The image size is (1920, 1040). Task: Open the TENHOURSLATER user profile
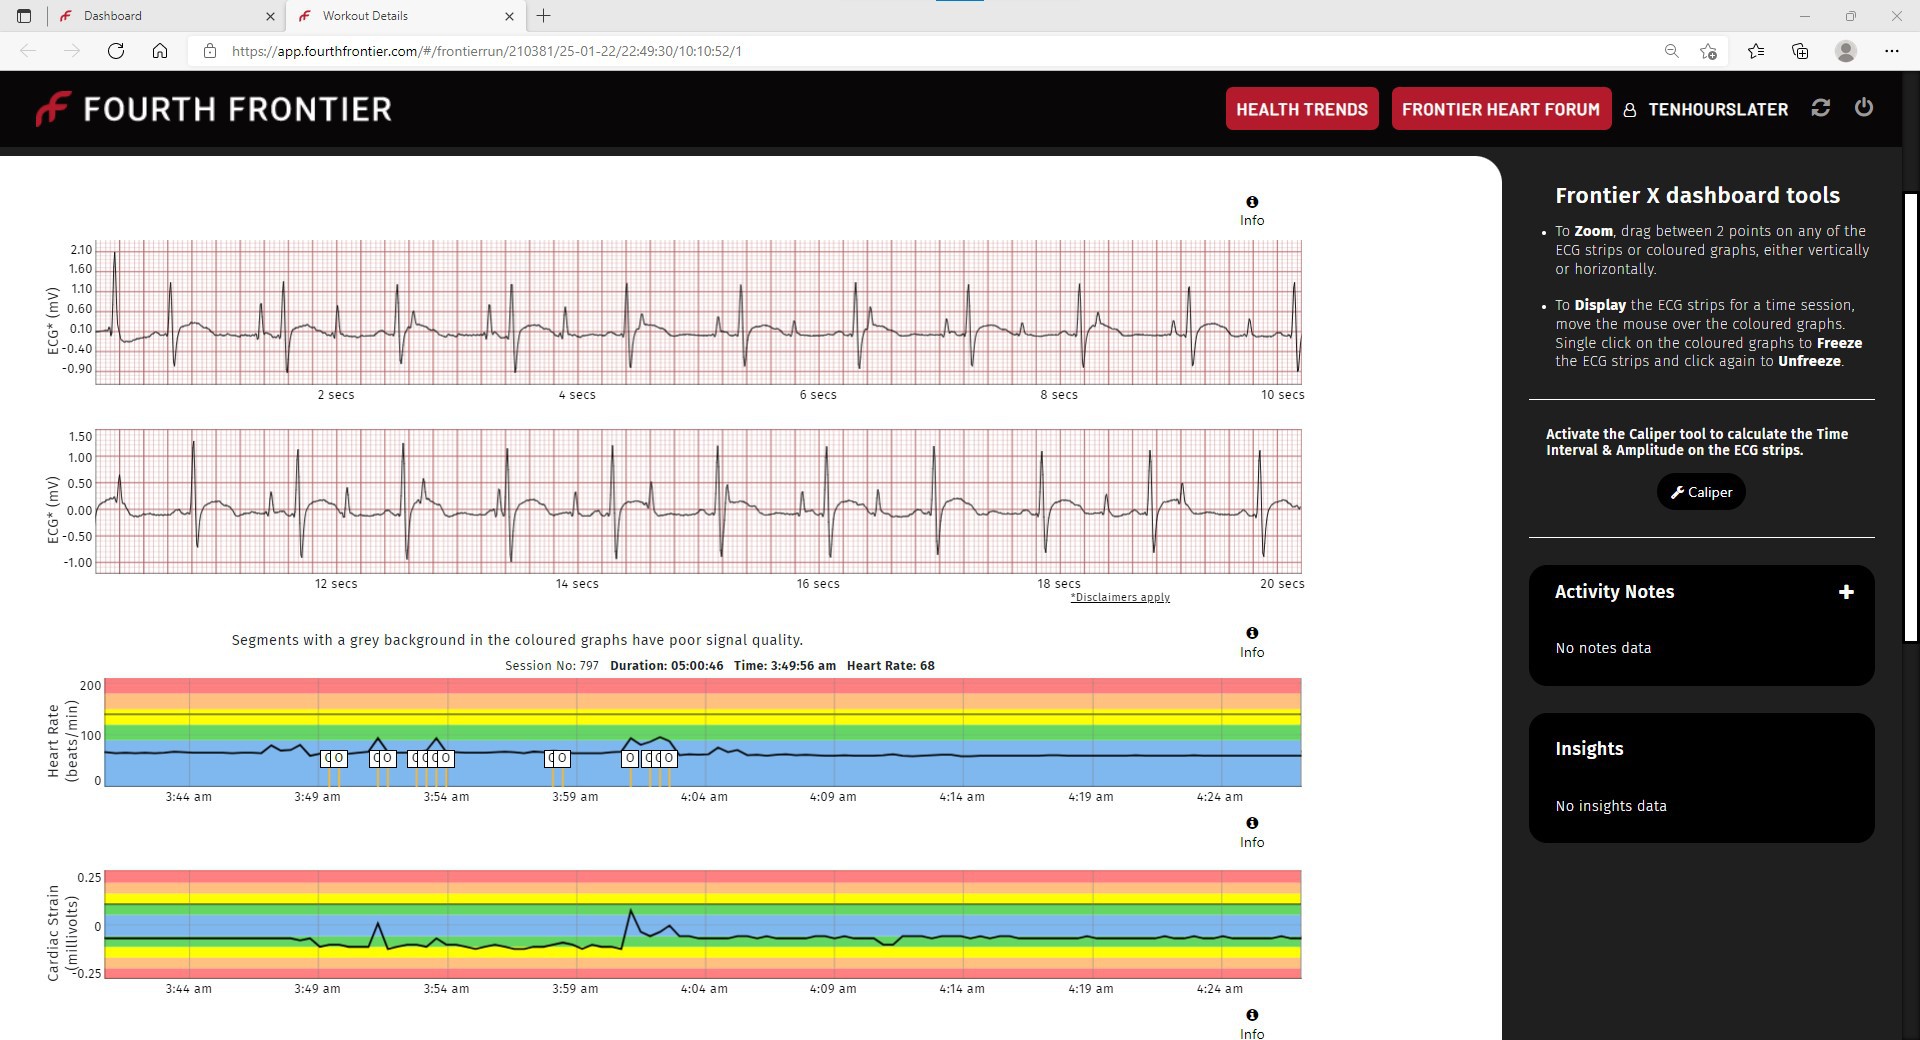1706,110
